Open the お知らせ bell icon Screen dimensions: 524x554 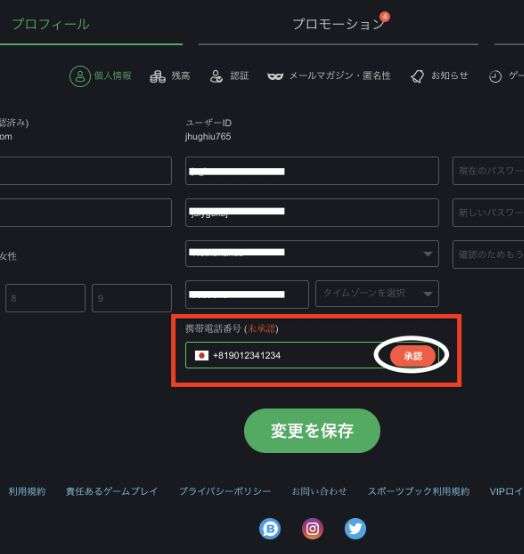(x=417, y=76)
